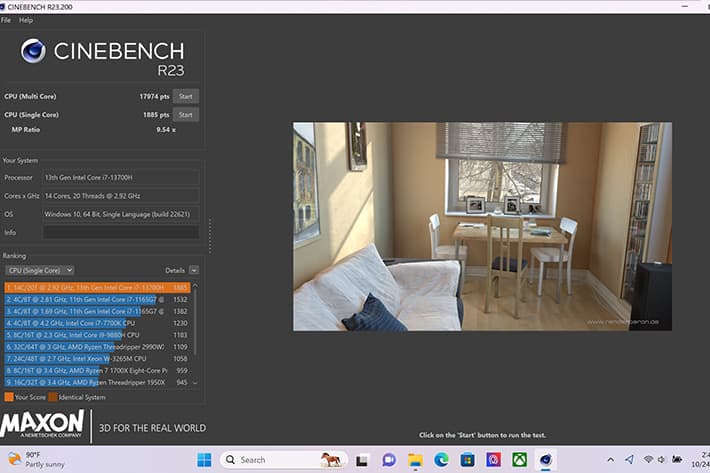
Task: Open Task View from the taskbar
Action: [x=362, y=460]
